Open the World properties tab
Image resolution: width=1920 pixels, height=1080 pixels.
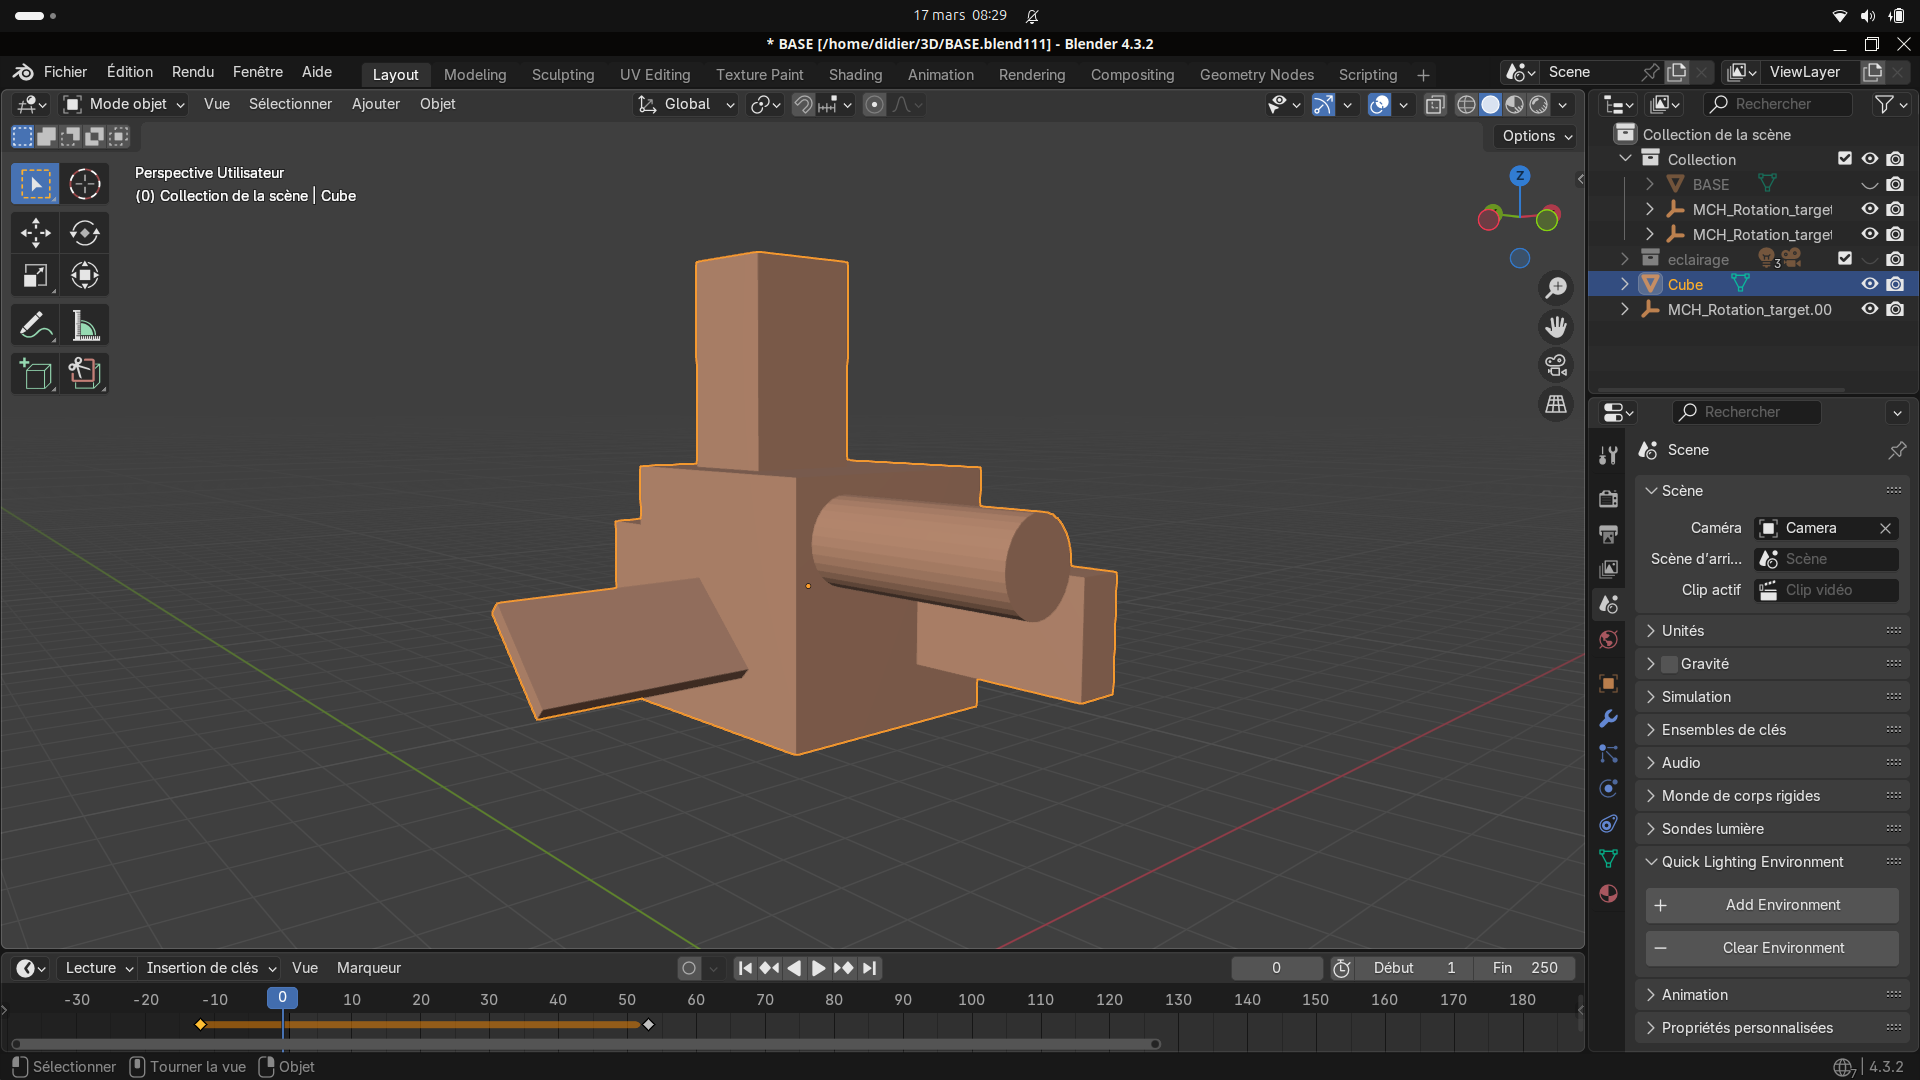coord(1608,640)
